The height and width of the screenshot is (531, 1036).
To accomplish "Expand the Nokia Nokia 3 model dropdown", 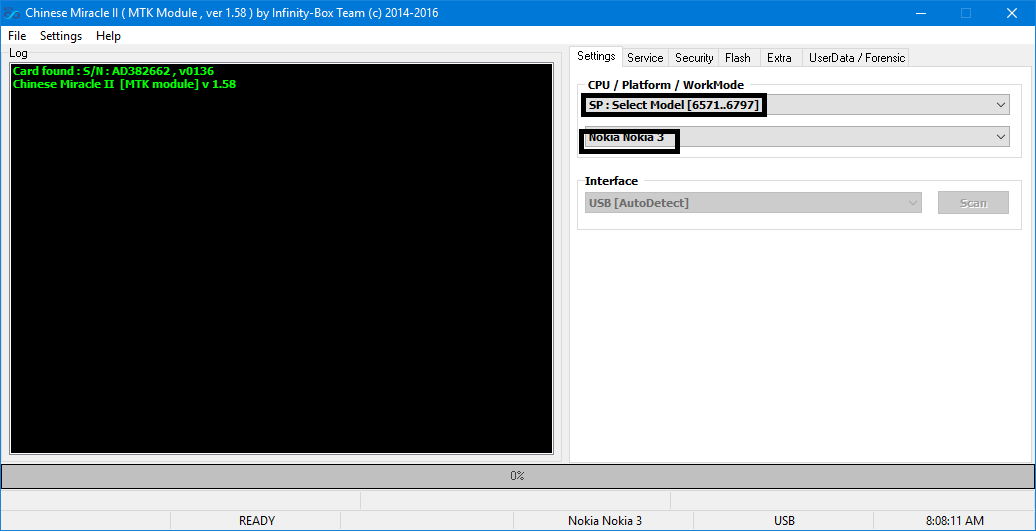I will point(797,137).
